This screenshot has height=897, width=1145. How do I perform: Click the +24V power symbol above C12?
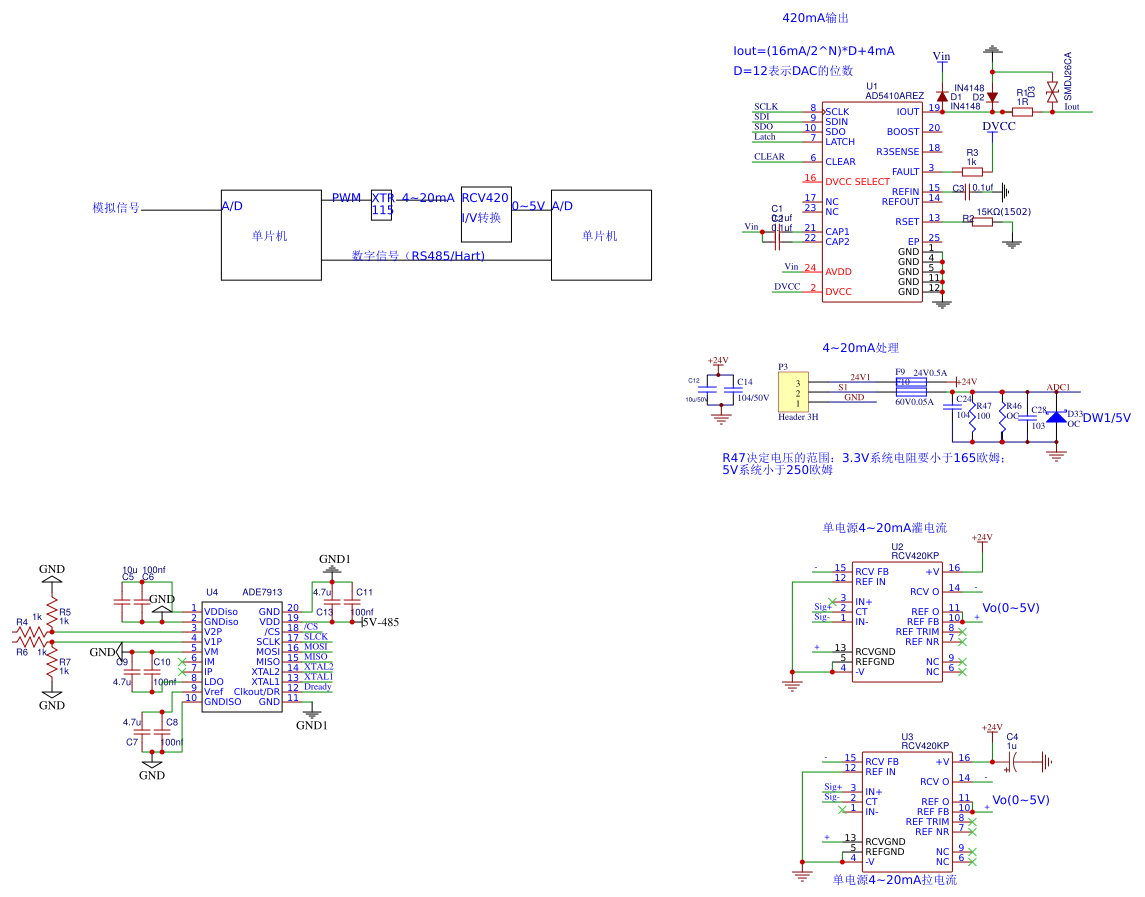tap(718, 361)
